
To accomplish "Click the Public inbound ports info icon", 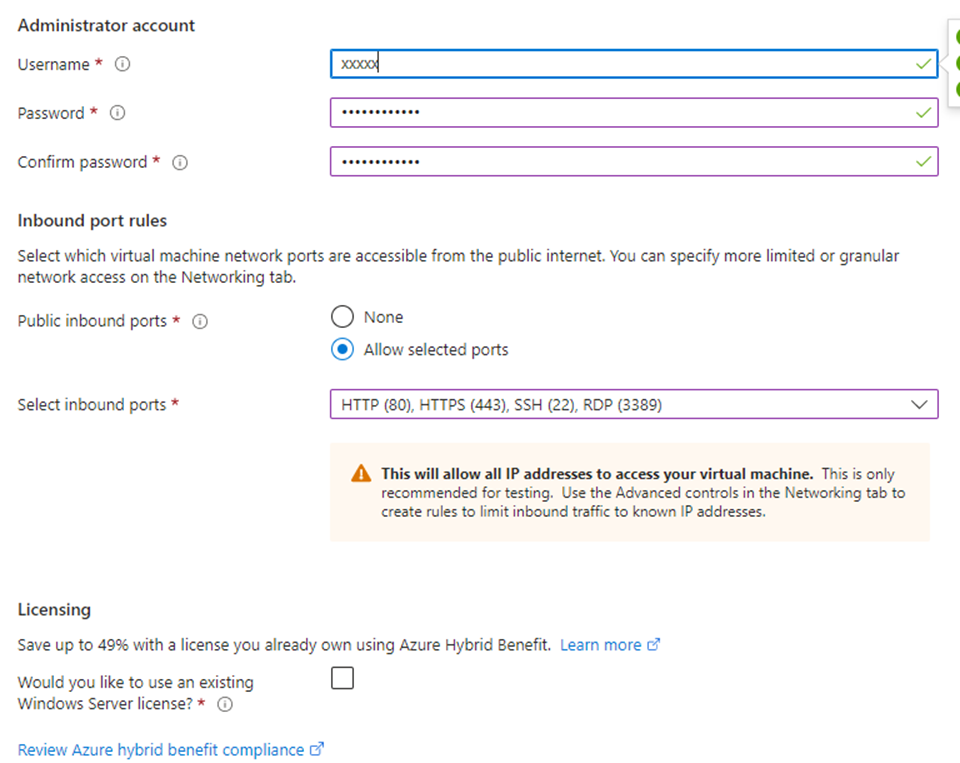I will click(x=199, y=321).
